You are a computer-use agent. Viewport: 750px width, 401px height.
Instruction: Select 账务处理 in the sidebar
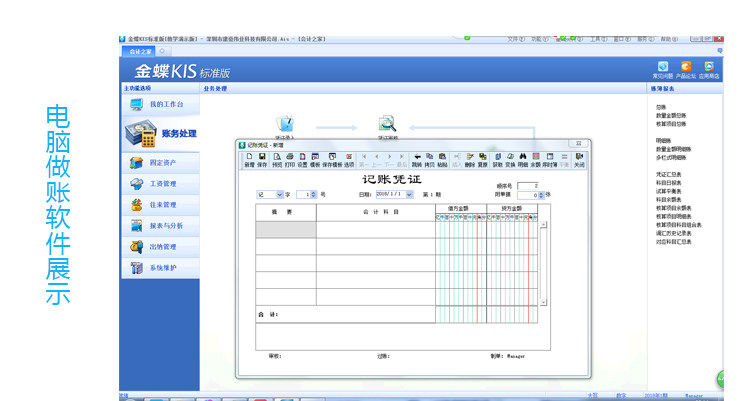160,134
